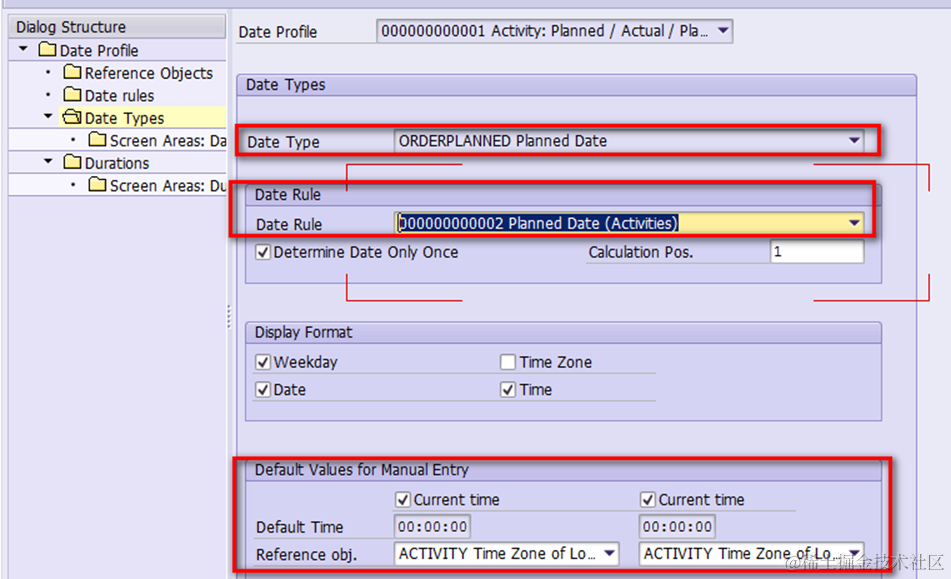951x579 pixels.
Task: Select Date Profile root tree item
Action: [x=99, y=50]
